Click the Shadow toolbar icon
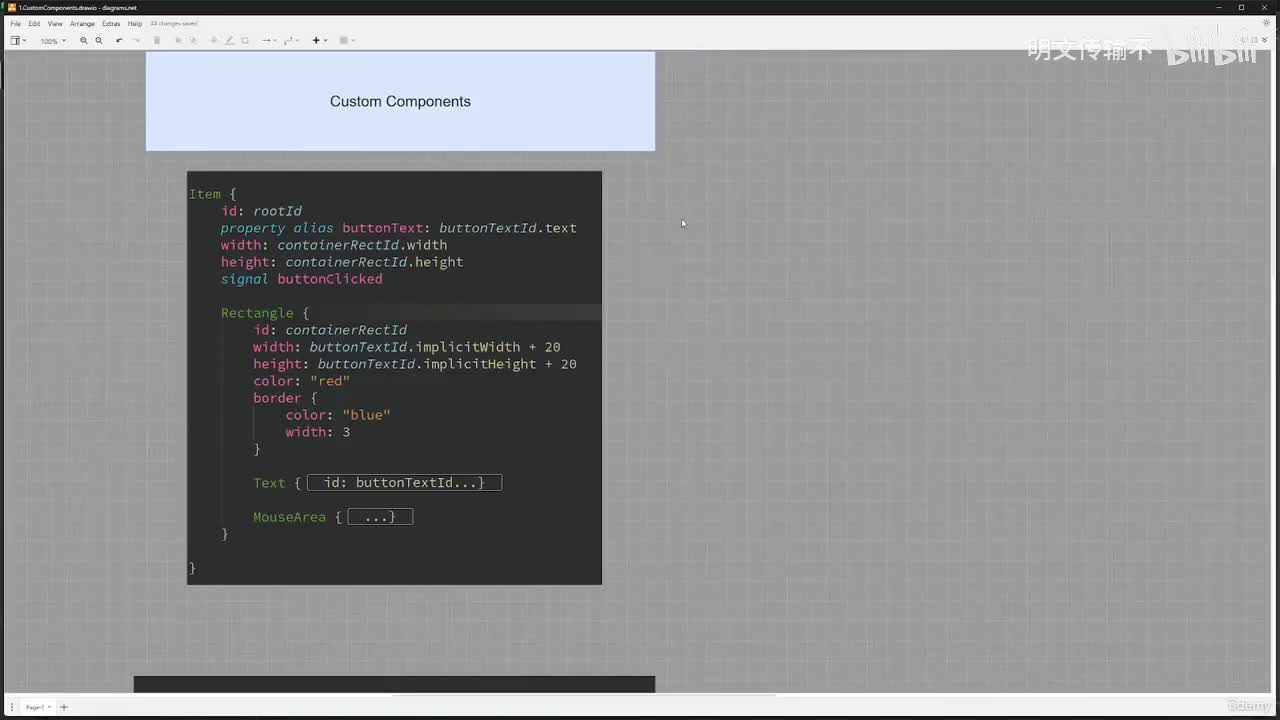The width and height of the screenshot is (1280, 720). pos(245,41)
